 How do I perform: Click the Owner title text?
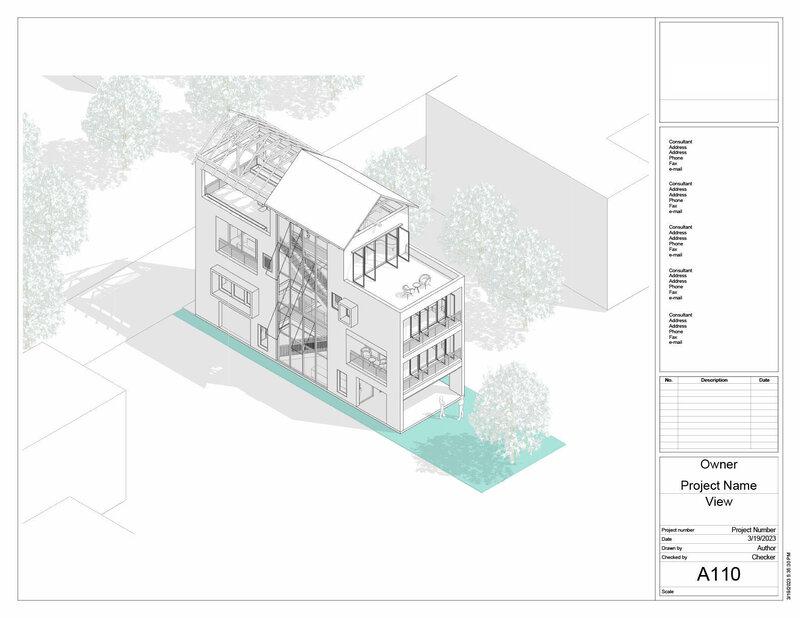click(x=718, y=464)
